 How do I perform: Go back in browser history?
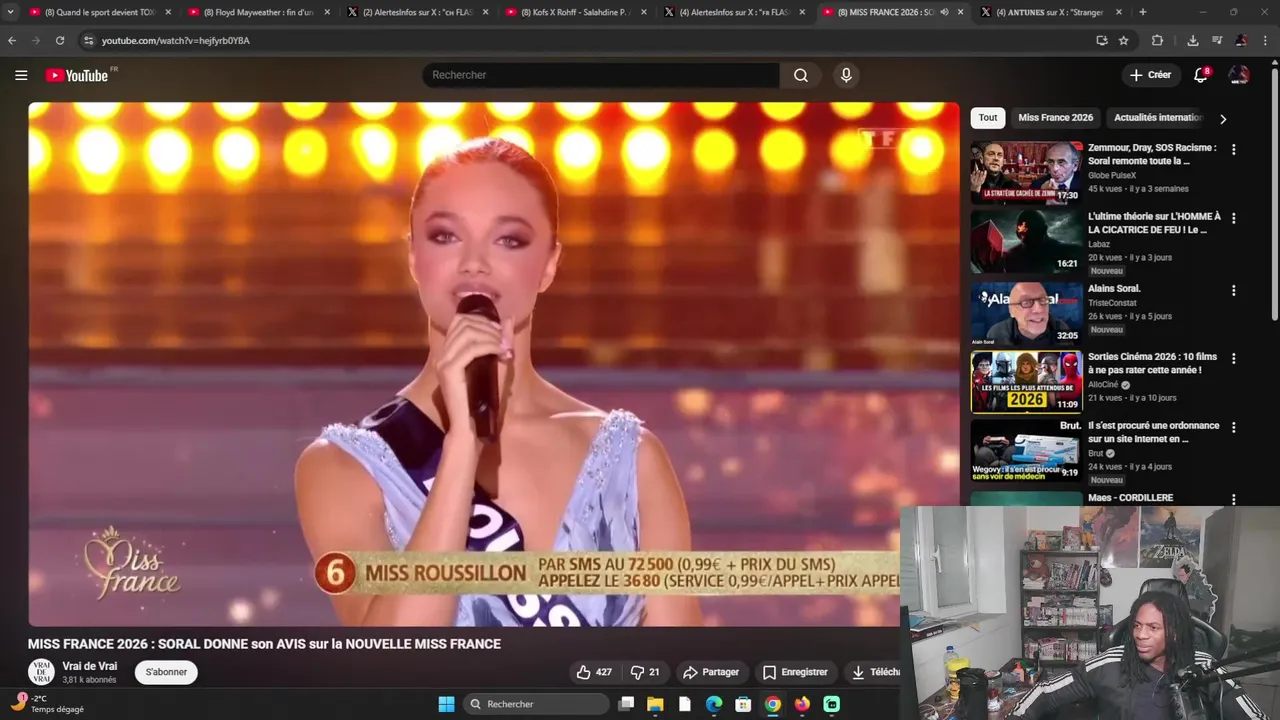[x=12, y=40]
